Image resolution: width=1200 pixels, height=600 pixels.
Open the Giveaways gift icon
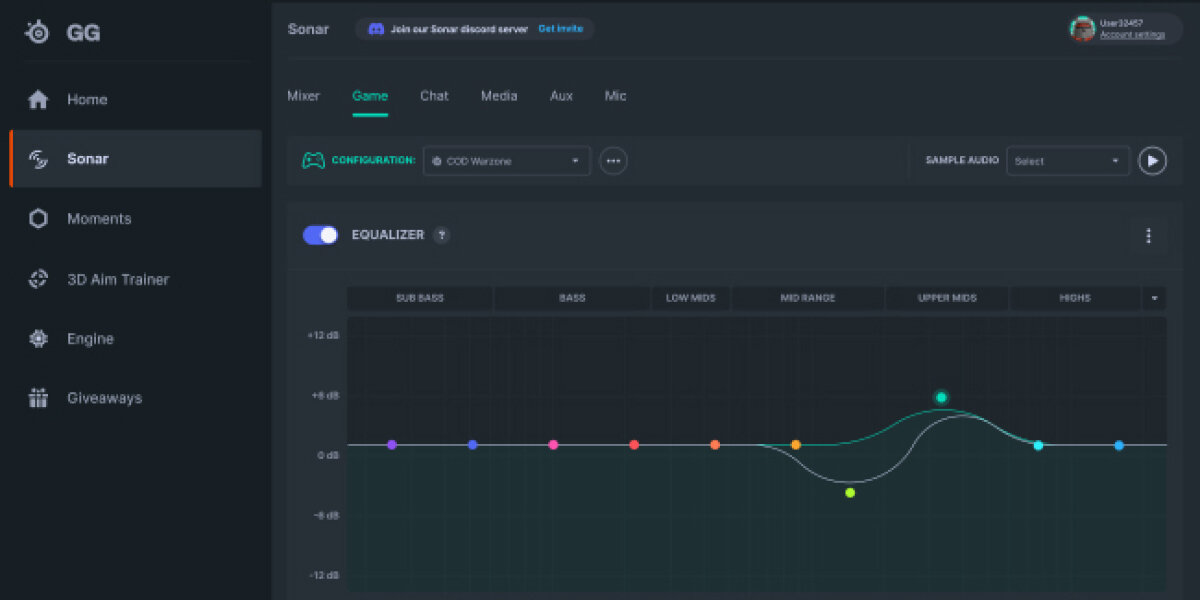click(38, 398)
